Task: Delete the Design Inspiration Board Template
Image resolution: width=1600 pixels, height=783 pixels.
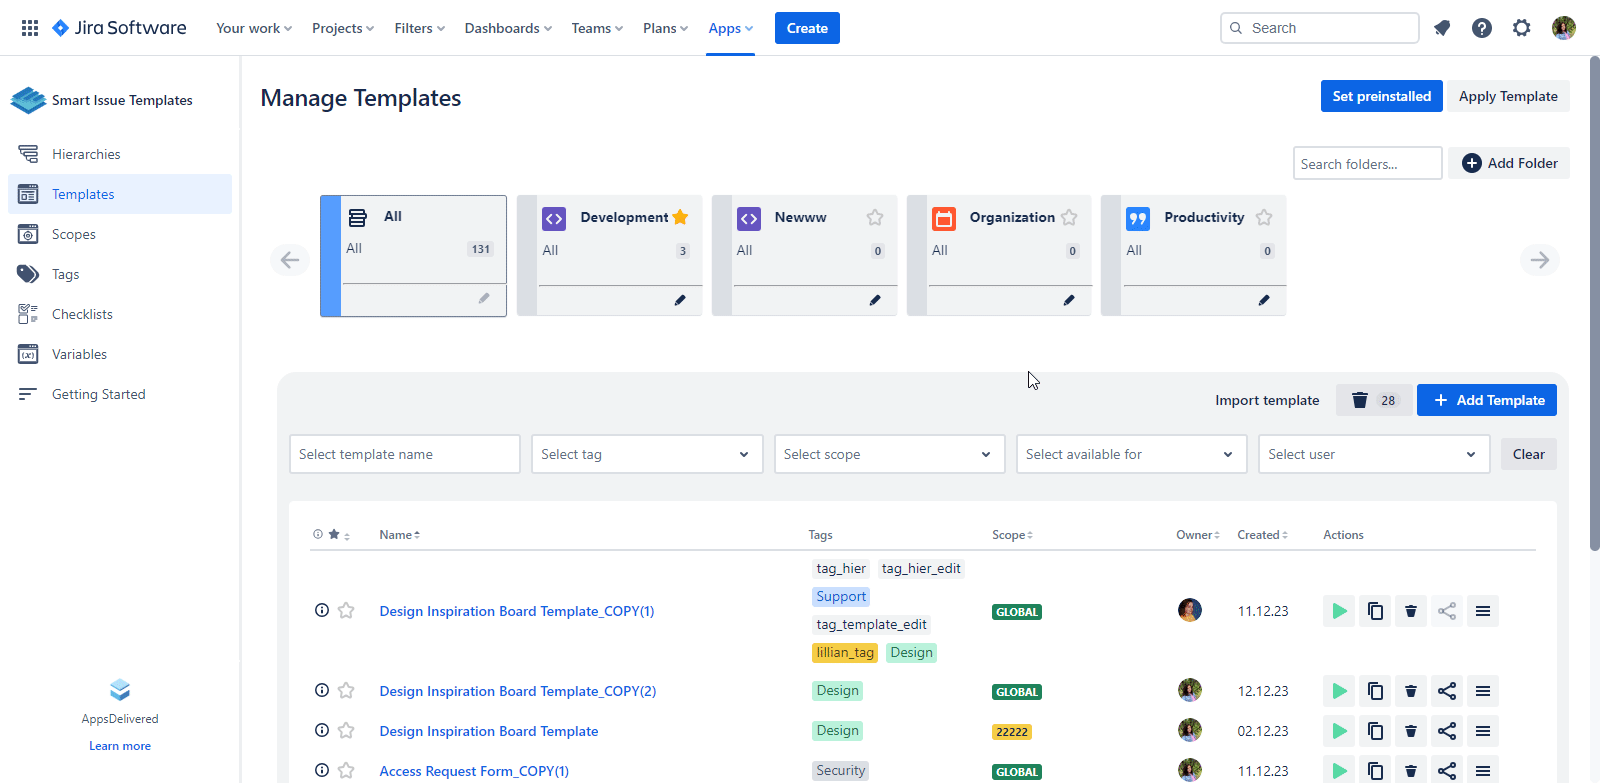Action: pos(1411,731)
